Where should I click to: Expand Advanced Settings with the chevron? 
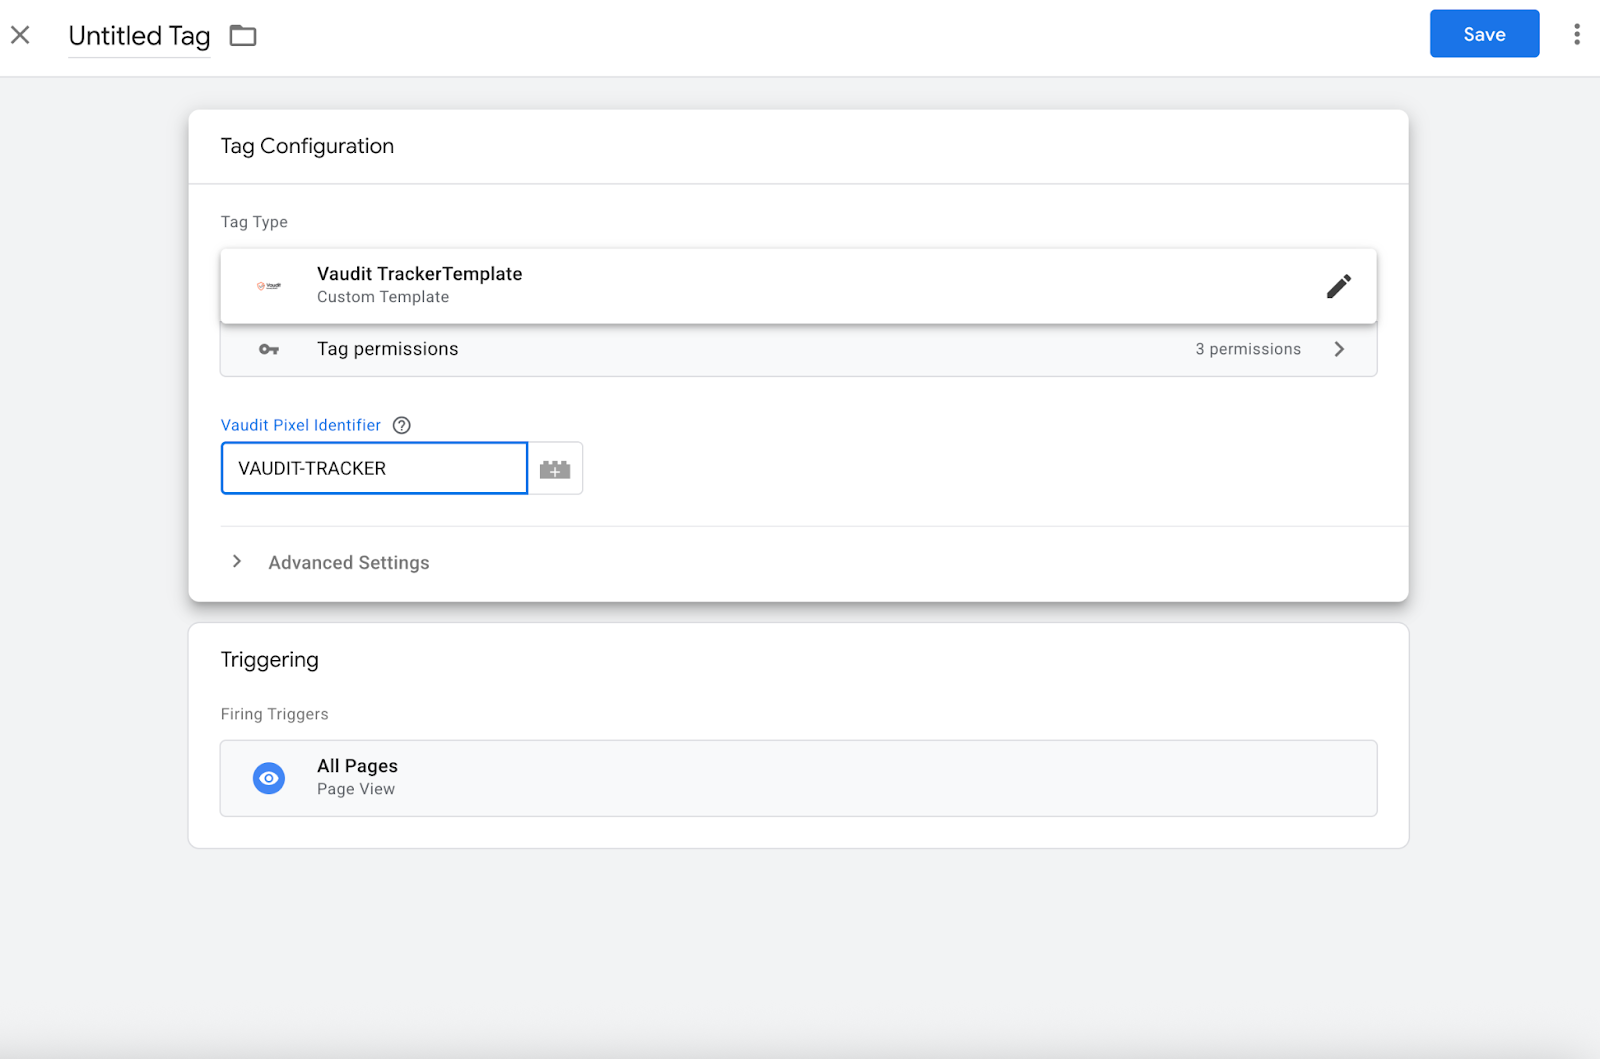(x=237, y=562)
